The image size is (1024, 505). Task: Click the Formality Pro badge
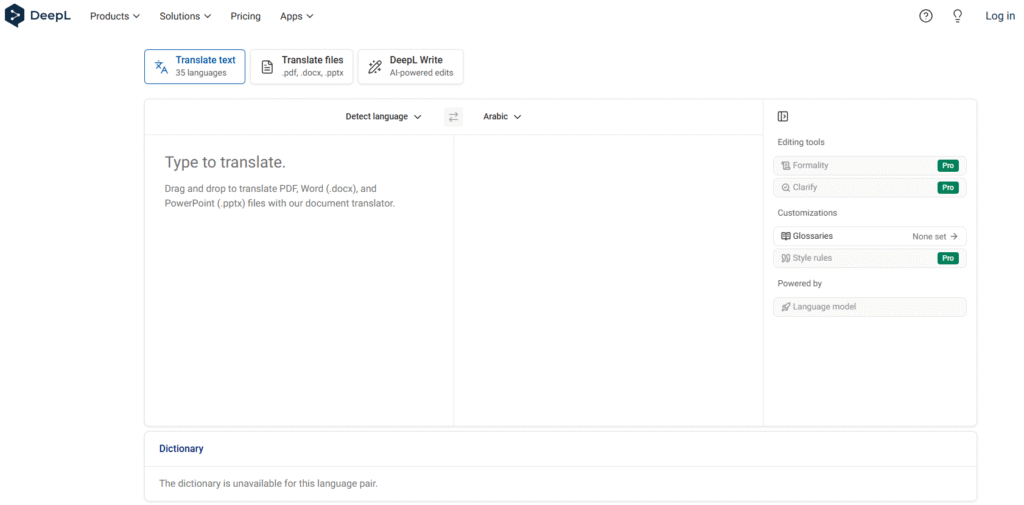coord(947,166)
